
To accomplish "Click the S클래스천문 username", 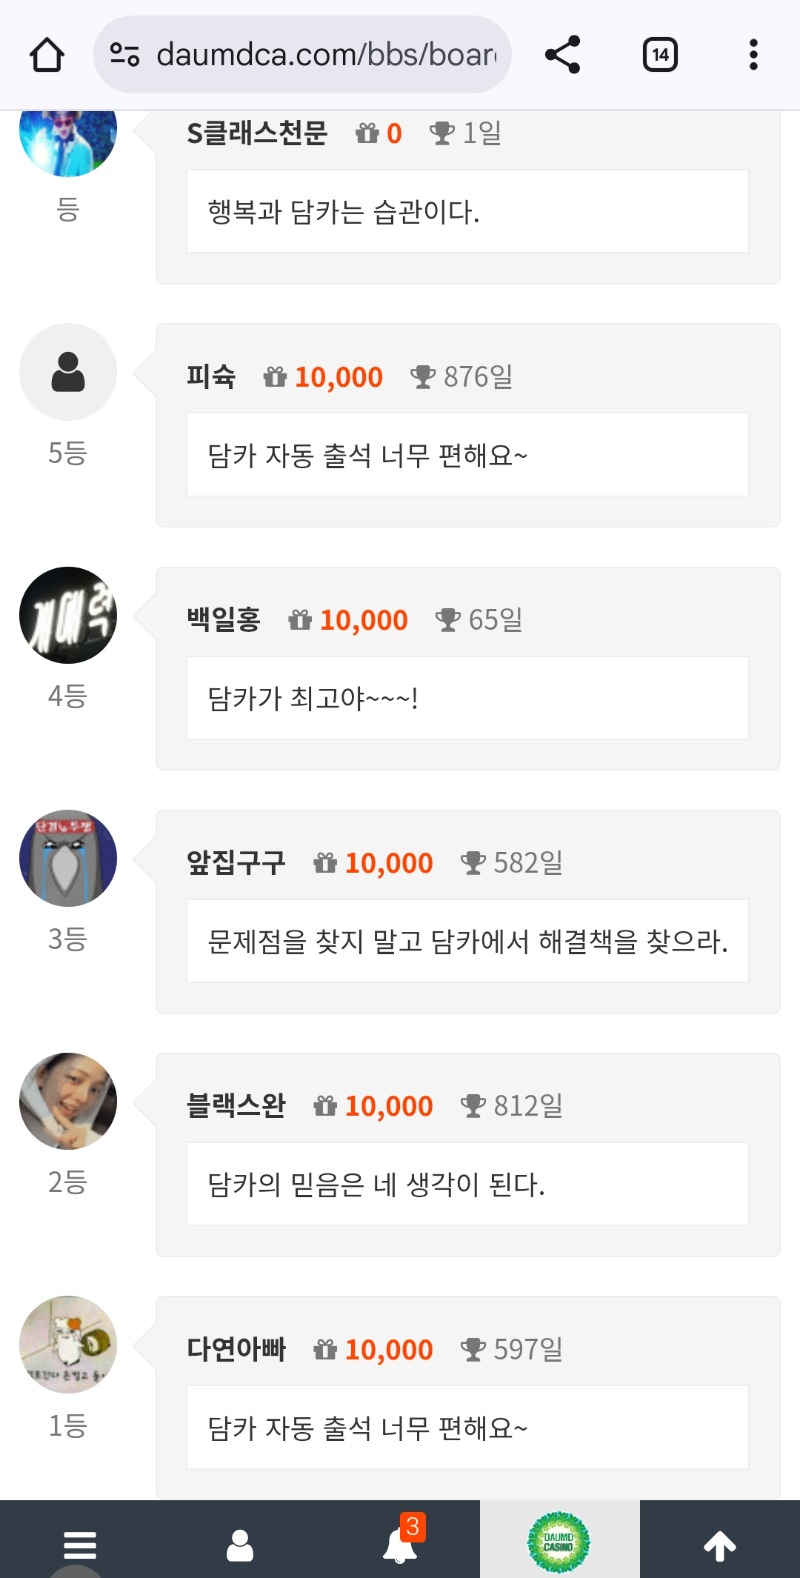I will point(257,133).
